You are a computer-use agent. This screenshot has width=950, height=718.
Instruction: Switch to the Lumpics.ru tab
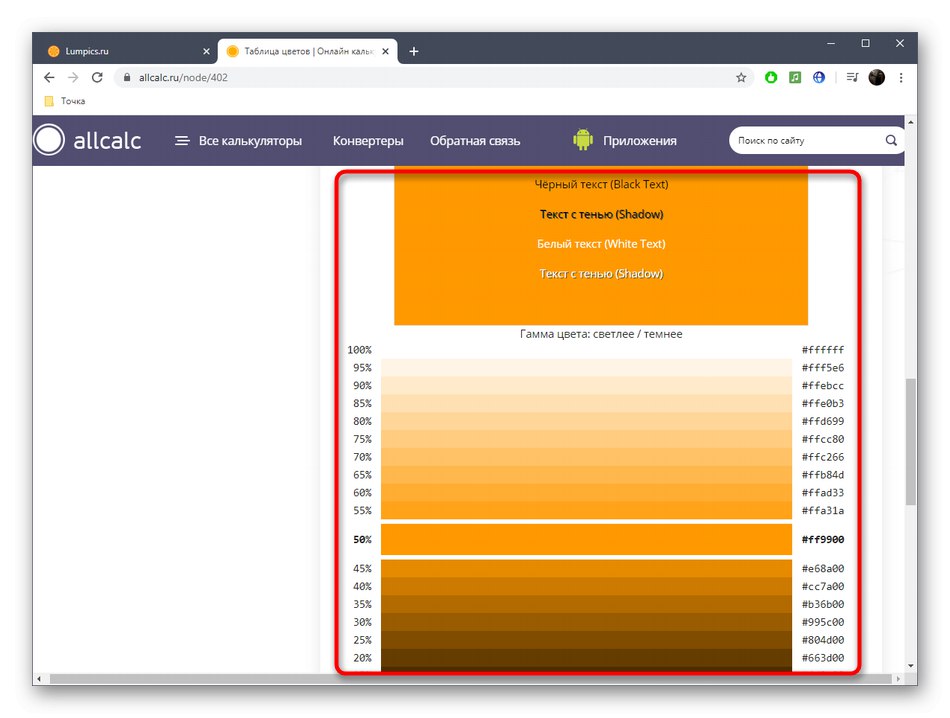click(x=127, y=52)
